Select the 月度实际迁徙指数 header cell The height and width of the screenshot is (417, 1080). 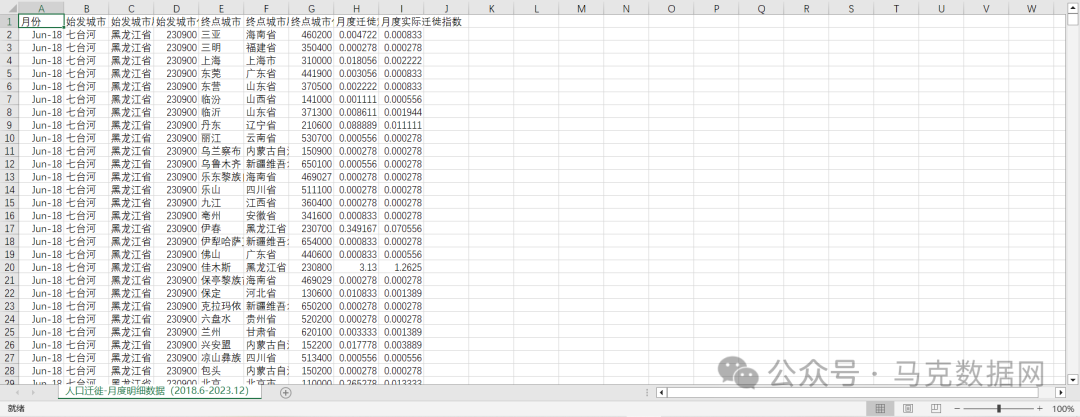click(402, 21)
